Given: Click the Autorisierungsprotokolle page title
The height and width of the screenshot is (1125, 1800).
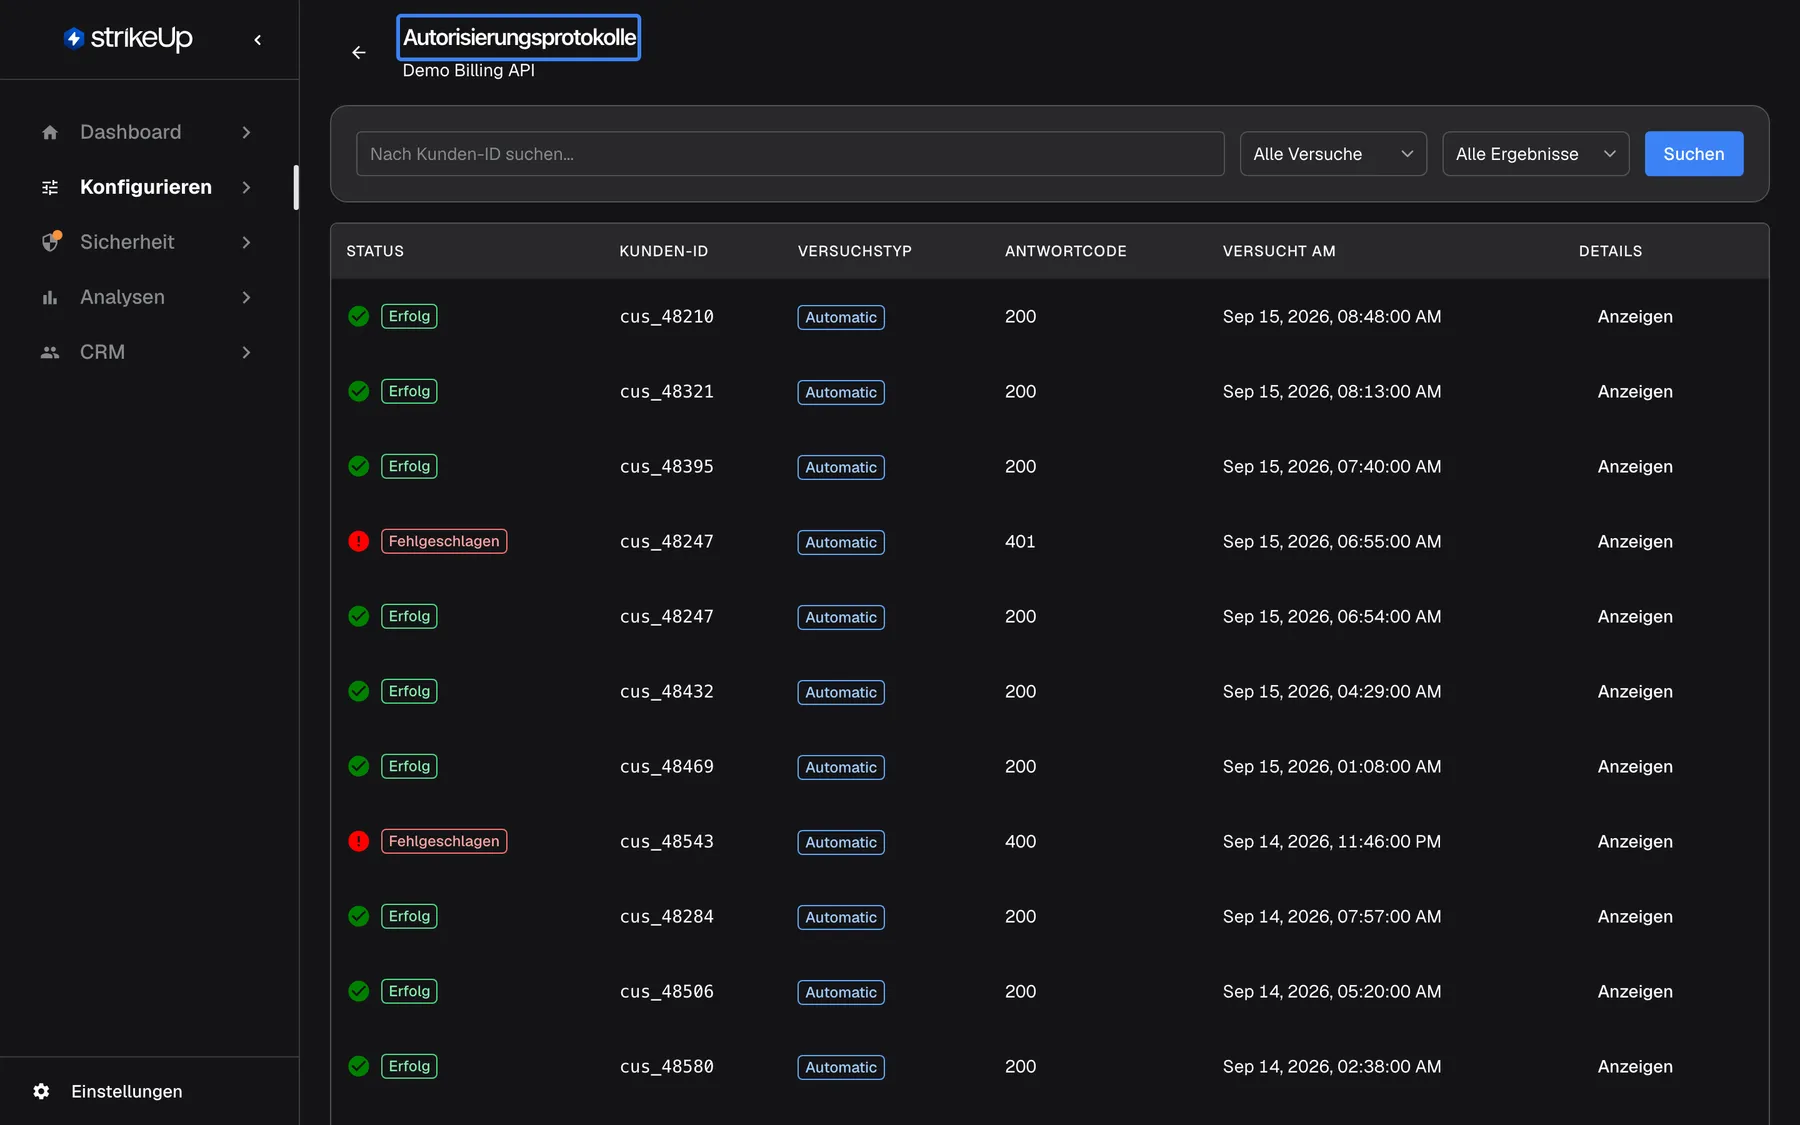Looking at the screenshot, I should click(519, 38).
